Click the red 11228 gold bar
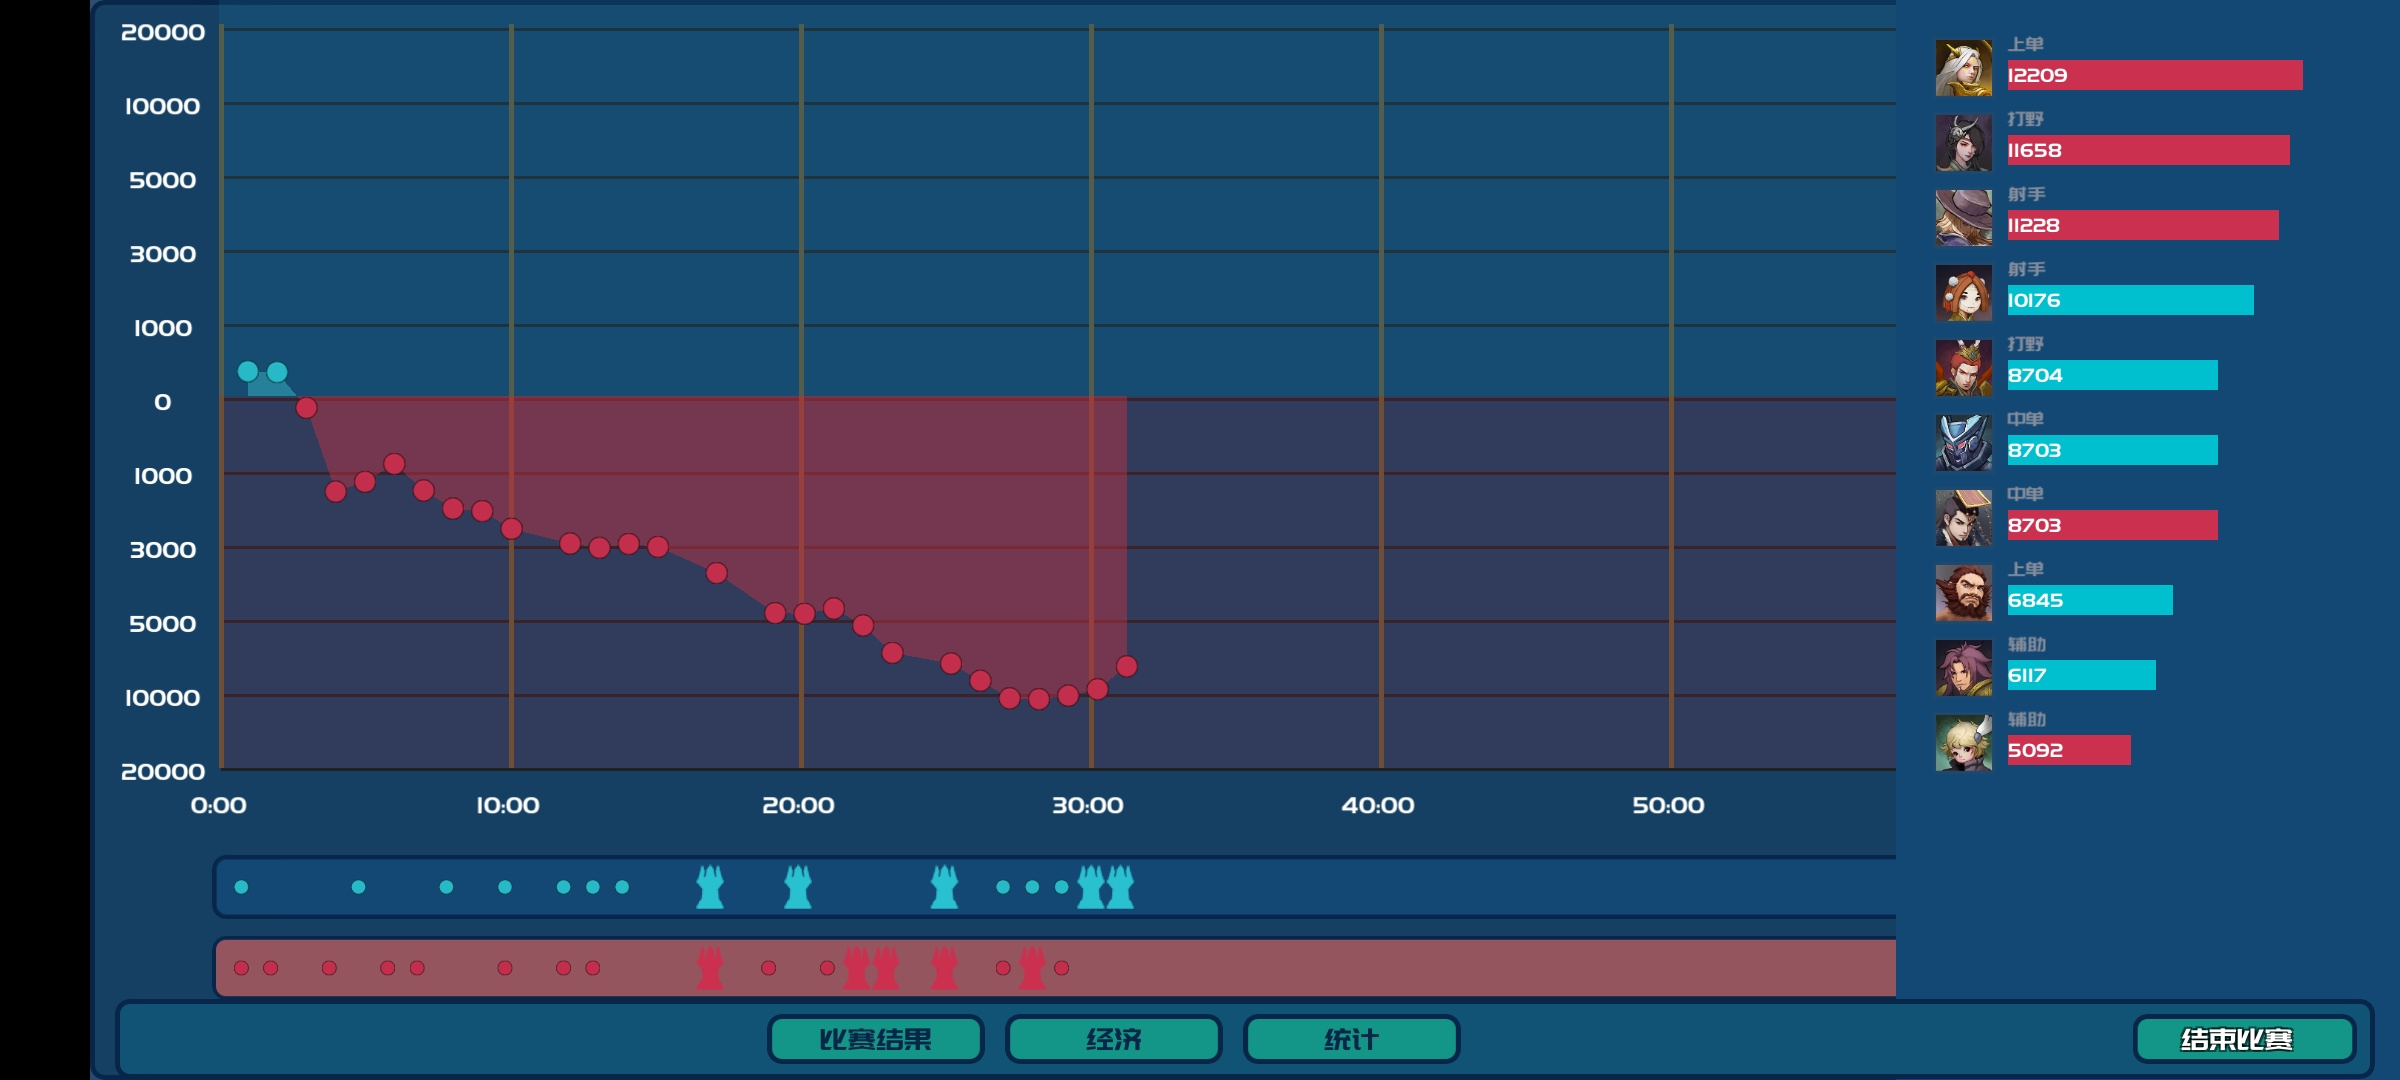 [2143, 225]
